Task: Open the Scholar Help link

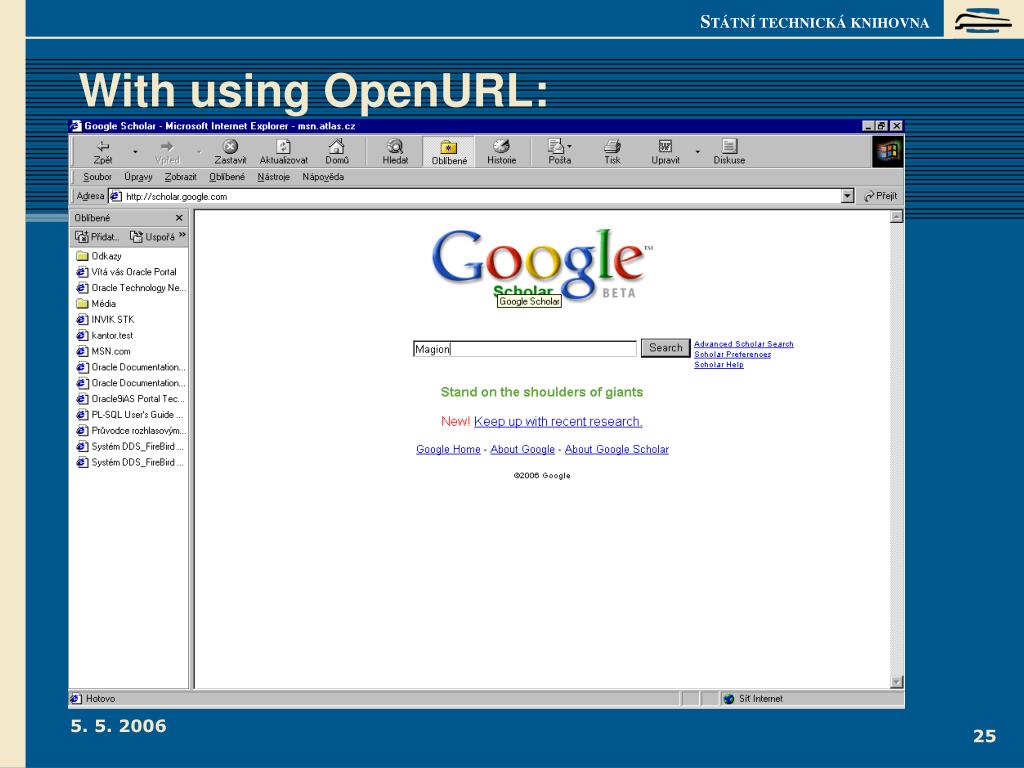Action: coord(718,365)
